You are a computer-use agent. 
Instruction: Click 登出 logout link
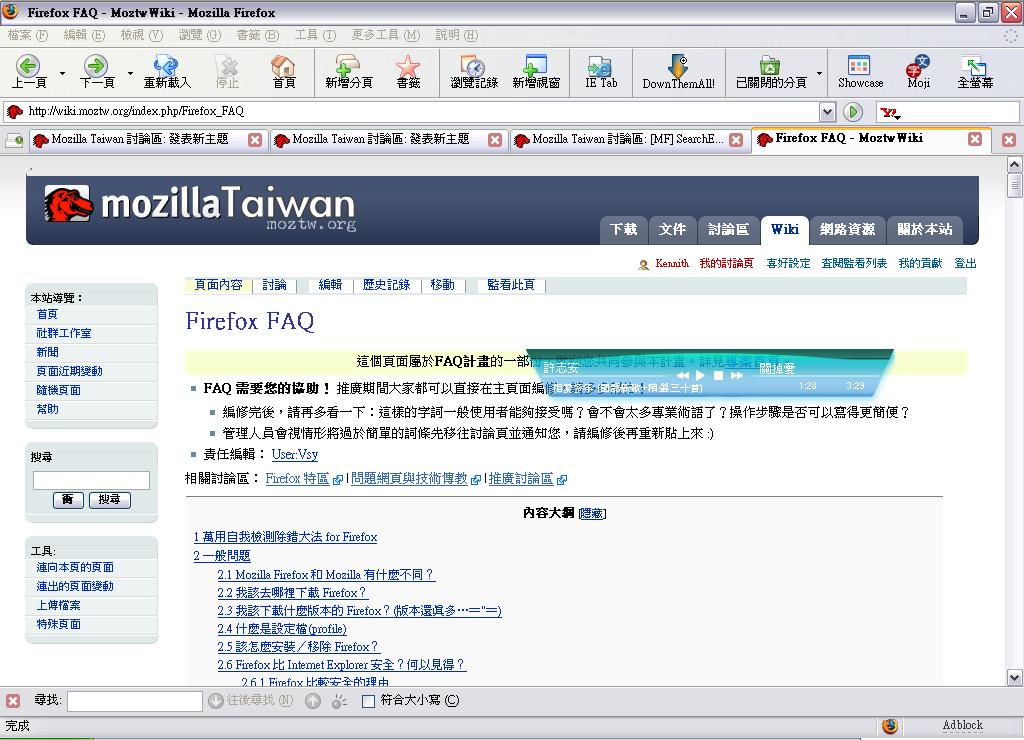tap(965, 263)
